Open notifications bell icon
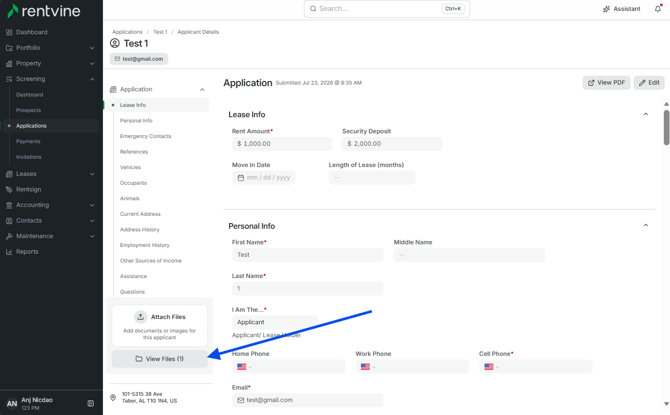 tap(658, 9)
